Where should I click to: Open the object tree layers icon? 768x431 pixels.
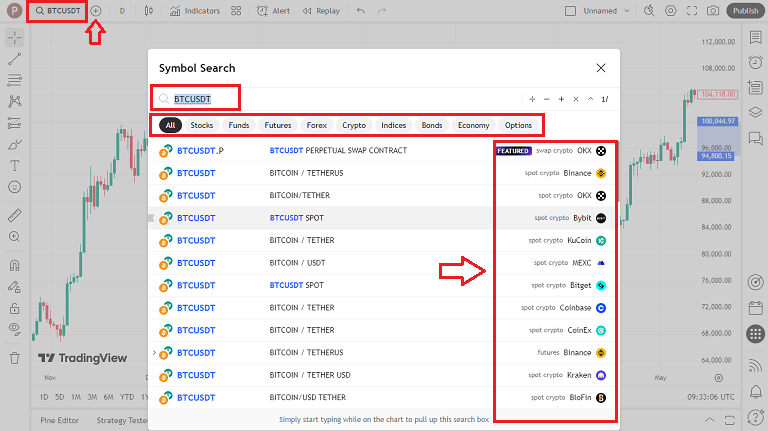pyautogui.click(x=755, y=112)
